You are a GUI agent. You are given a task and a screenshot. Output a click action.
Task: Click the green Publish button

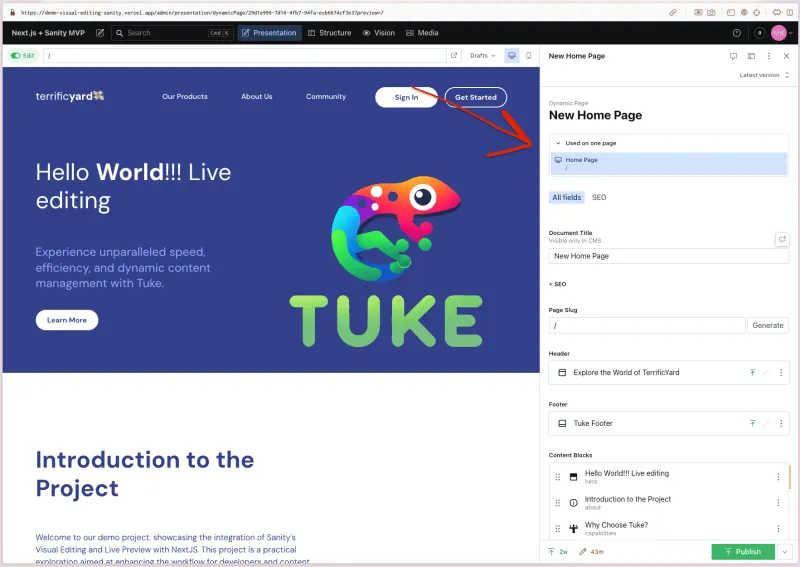pos(742,551)
